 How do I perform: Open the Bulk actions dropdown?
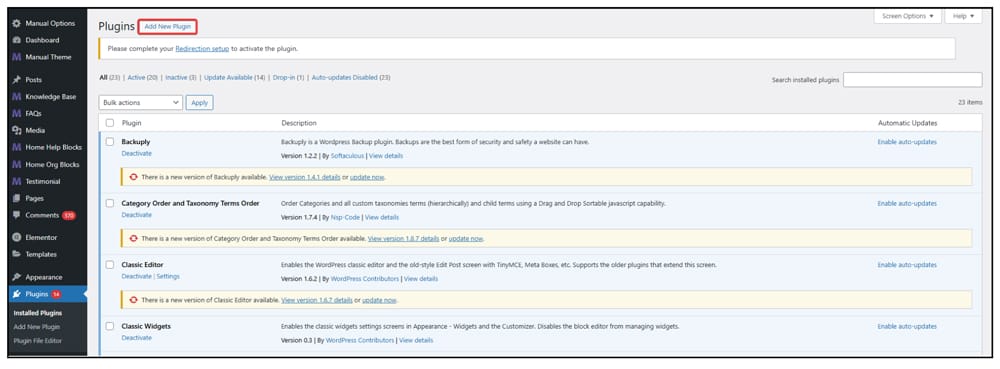(x=141, y=103)
